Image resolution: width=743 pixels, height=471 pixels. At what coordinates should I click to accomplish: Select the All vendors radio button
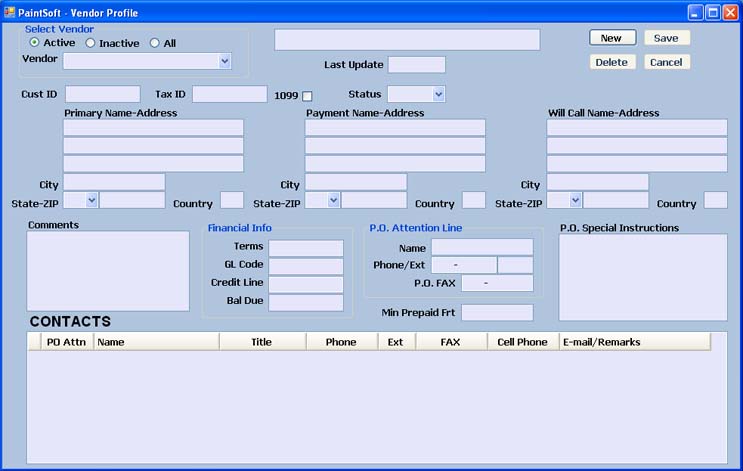[154, 43]
